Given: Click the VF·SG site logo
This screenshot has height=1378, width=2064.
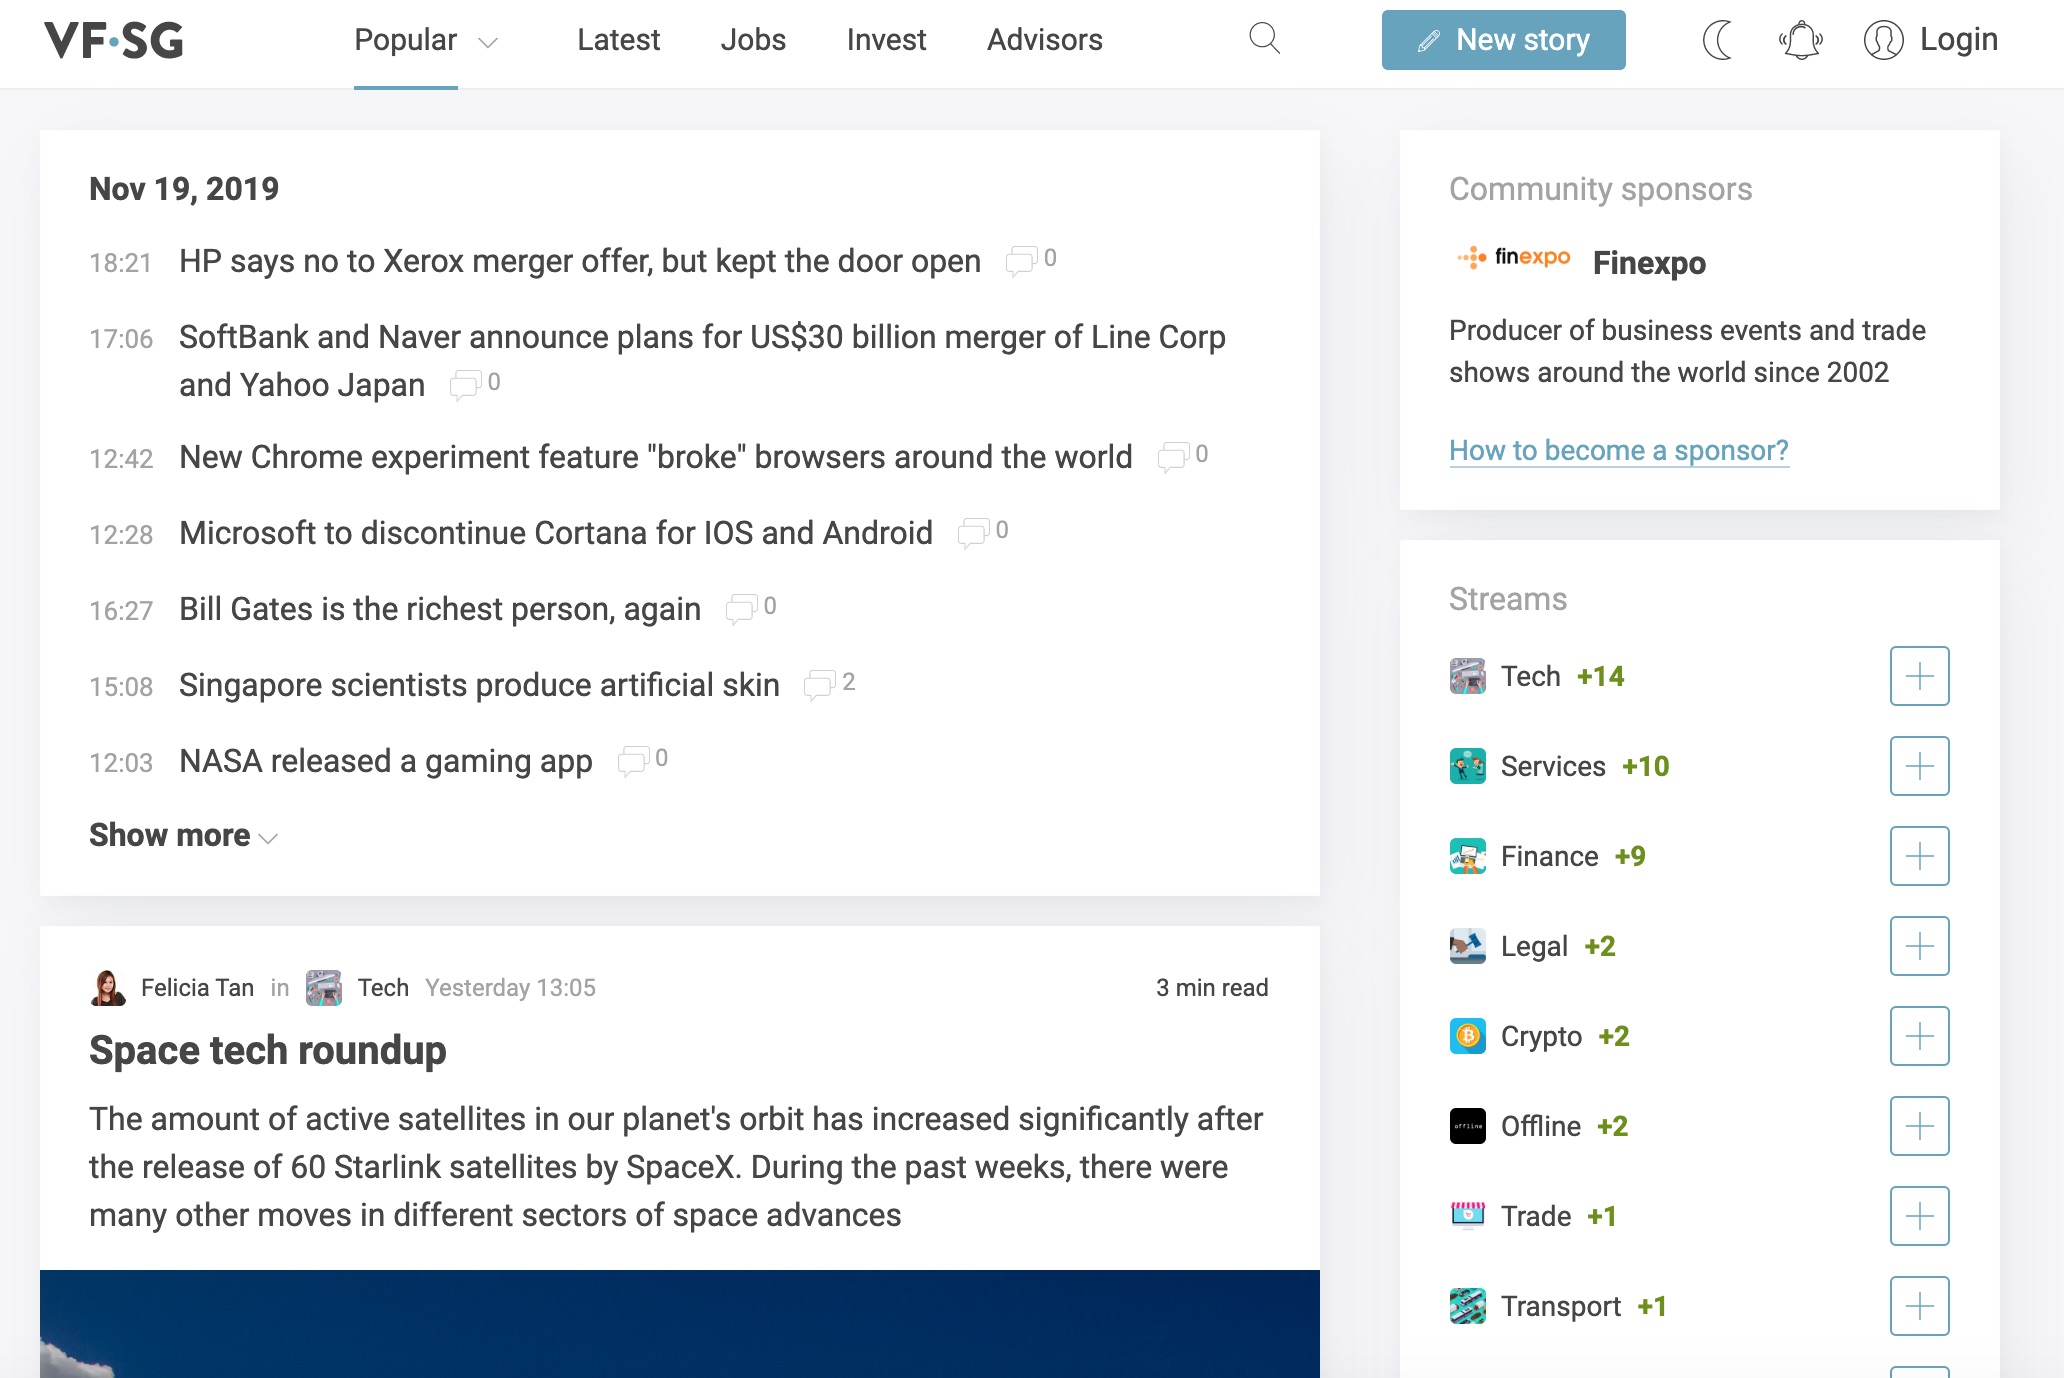Looking at the screenshot, I should 114,41.
